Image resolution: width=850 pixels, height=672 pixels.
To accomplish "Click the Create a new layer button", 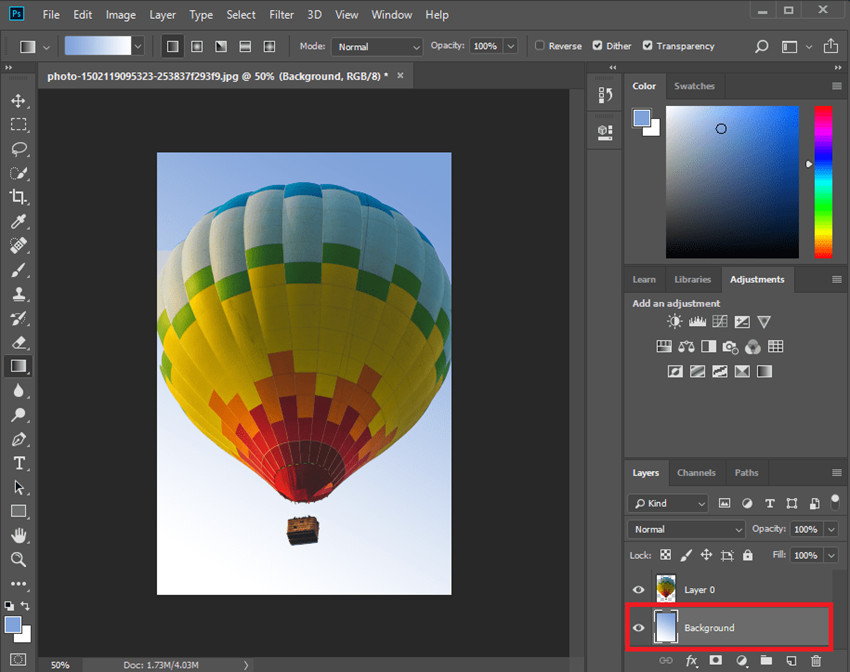I will coord(789,661).
